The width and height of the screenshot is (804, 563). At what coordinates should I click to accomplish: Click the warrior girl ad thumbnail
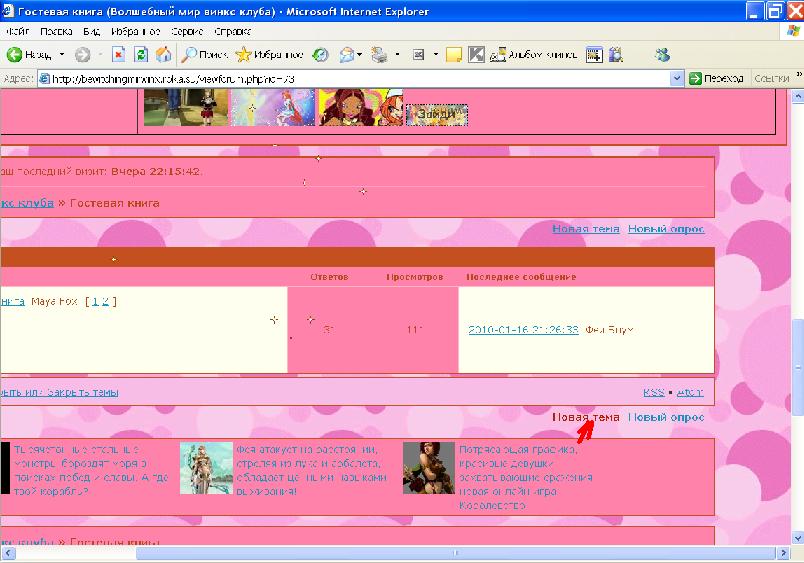[x=429, y=468]
